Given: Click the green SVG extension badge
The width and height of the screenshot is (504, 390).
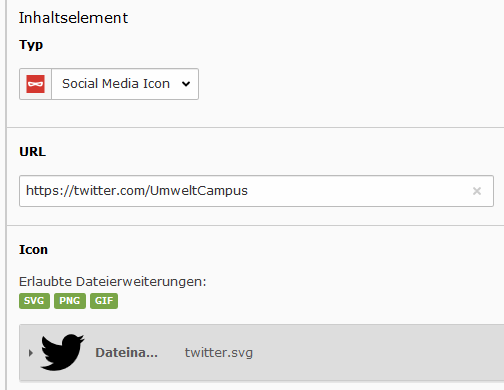Looking at the screenshot, I should pos(34,301).
